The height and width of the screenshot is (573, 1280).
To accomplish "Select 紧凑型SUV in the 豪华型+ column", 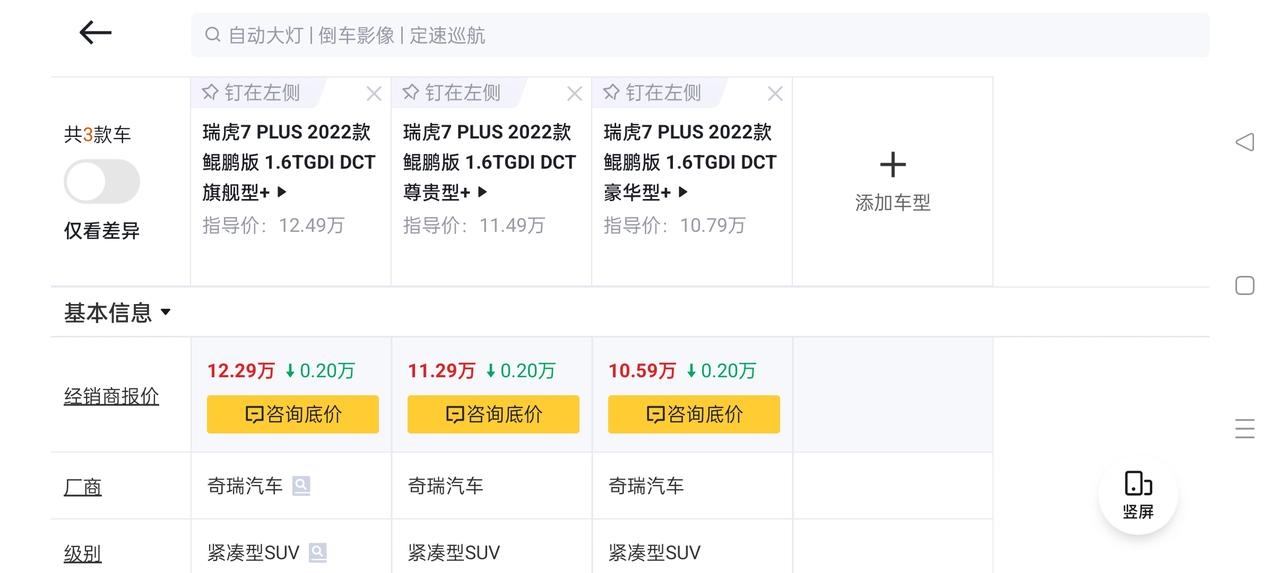I will 655,552.
